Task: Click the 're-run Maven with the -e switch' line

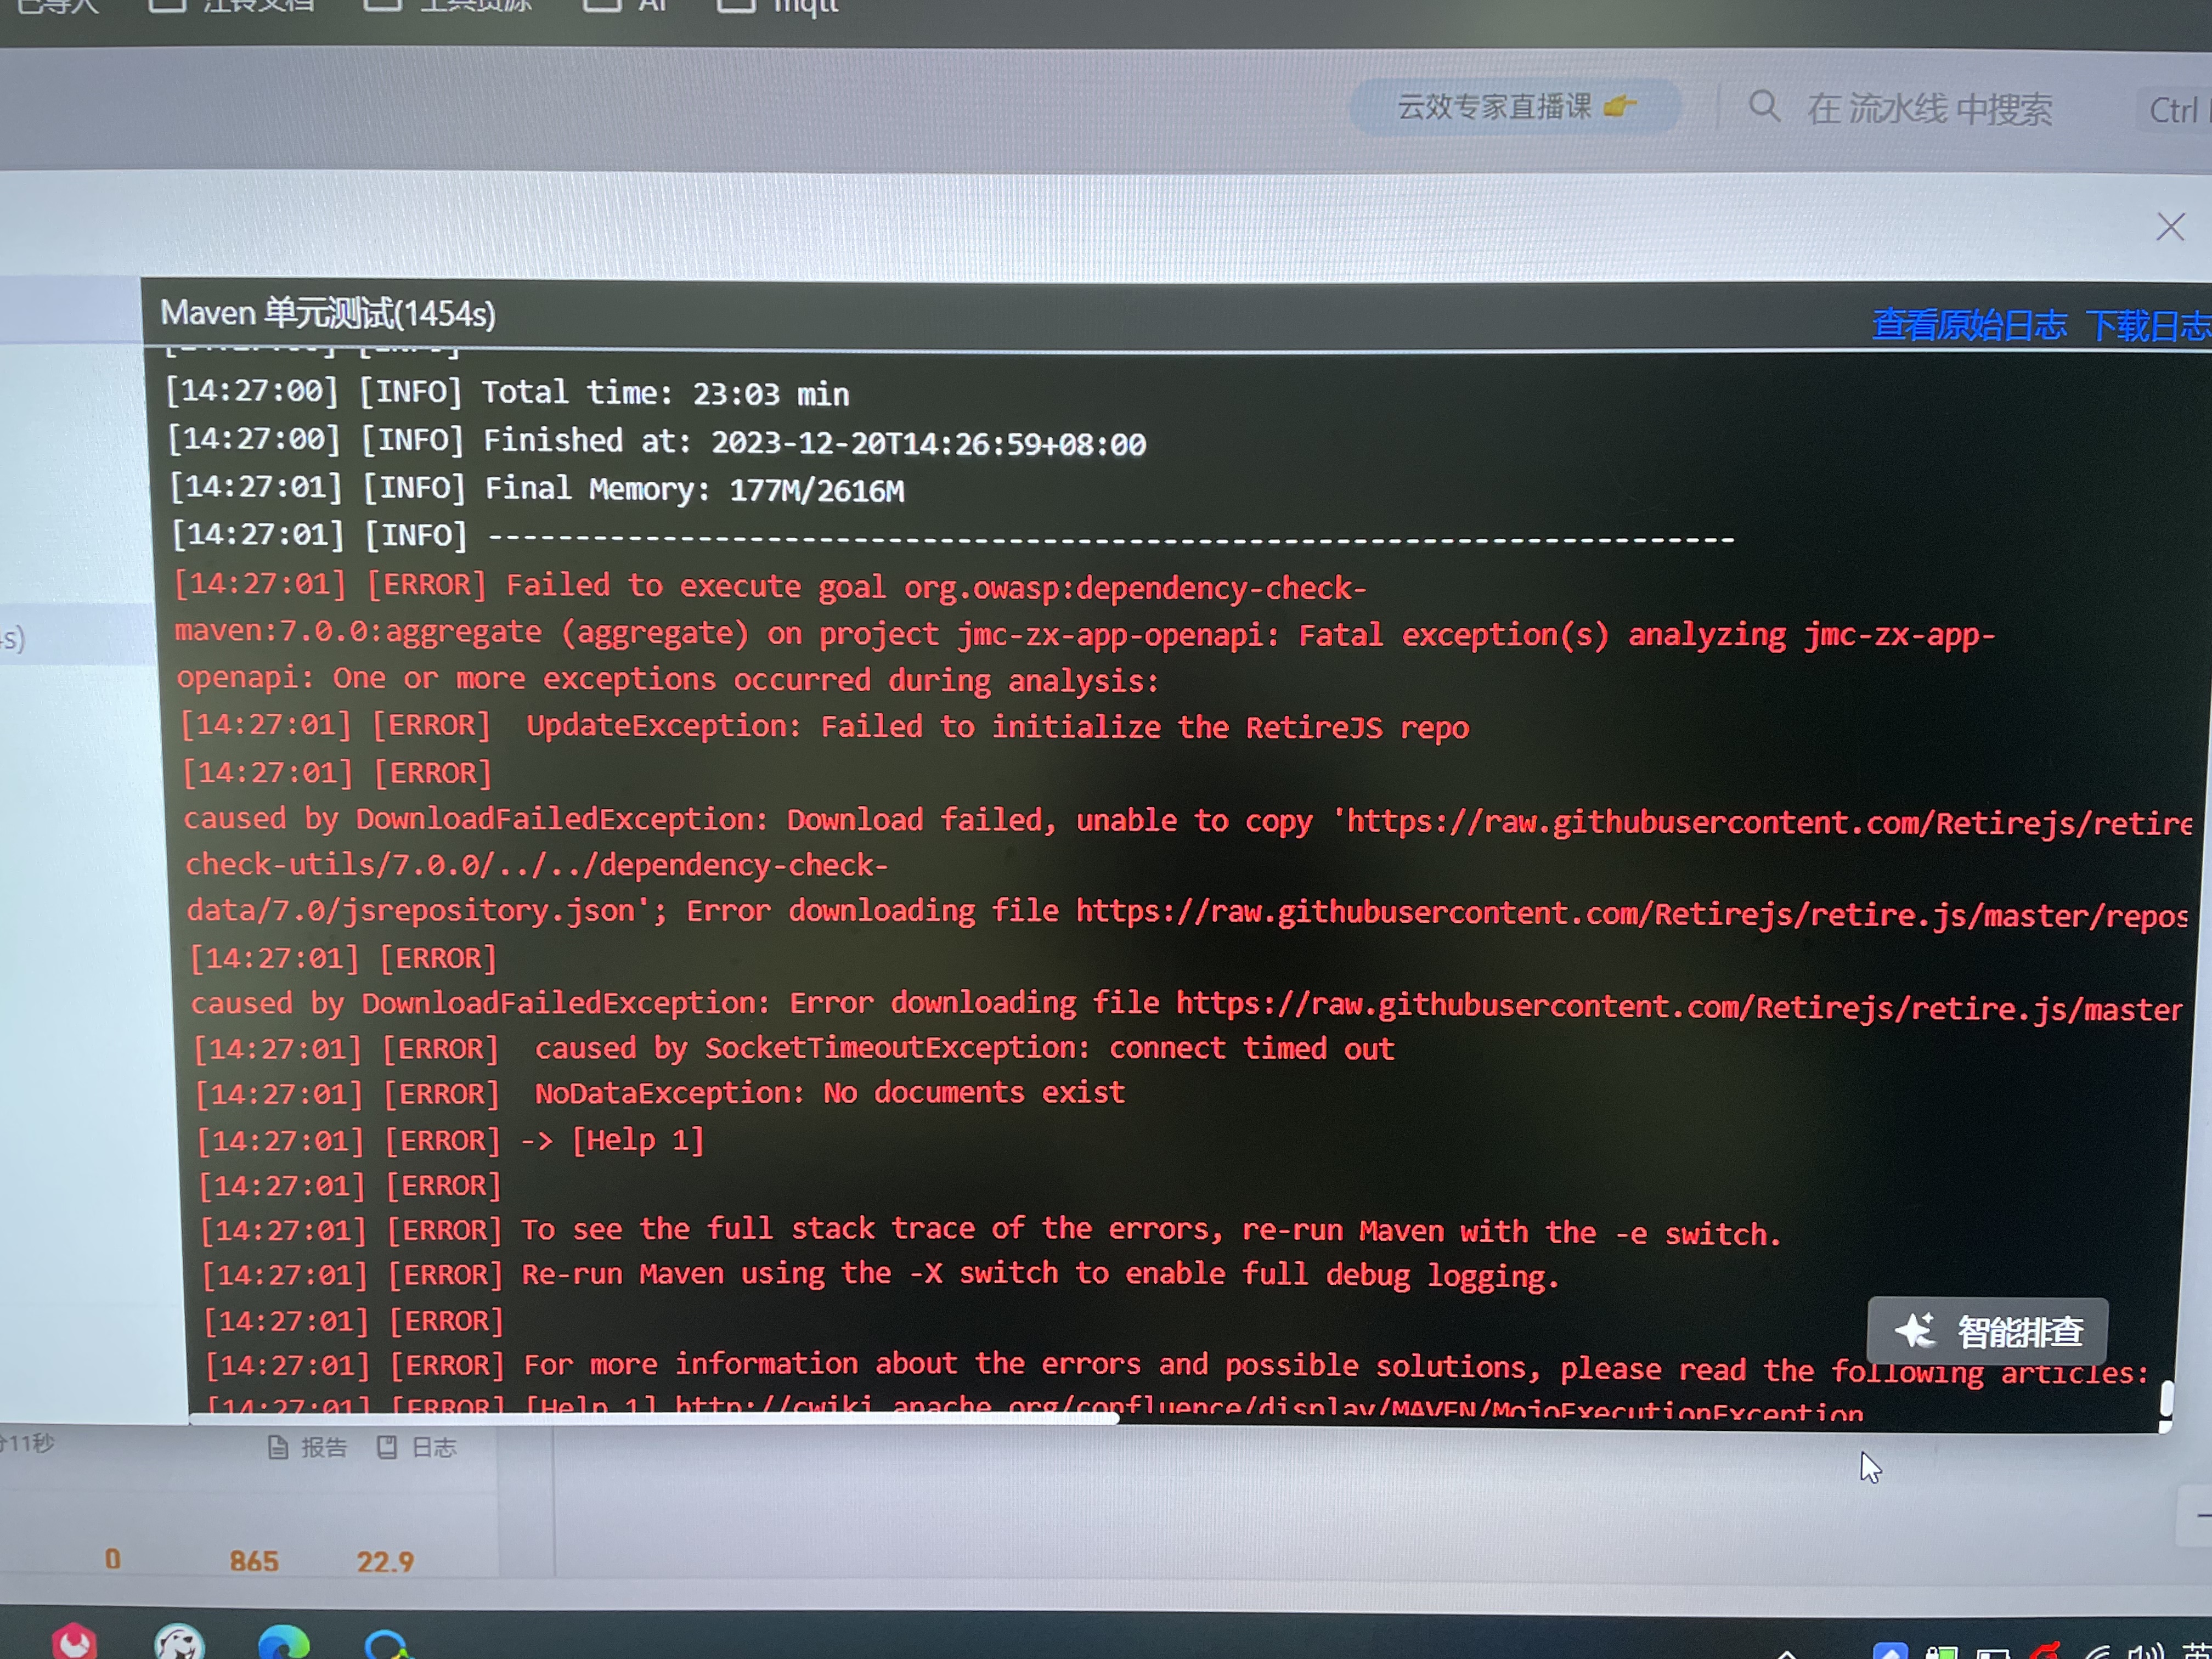Action: tap(991, 1230)
